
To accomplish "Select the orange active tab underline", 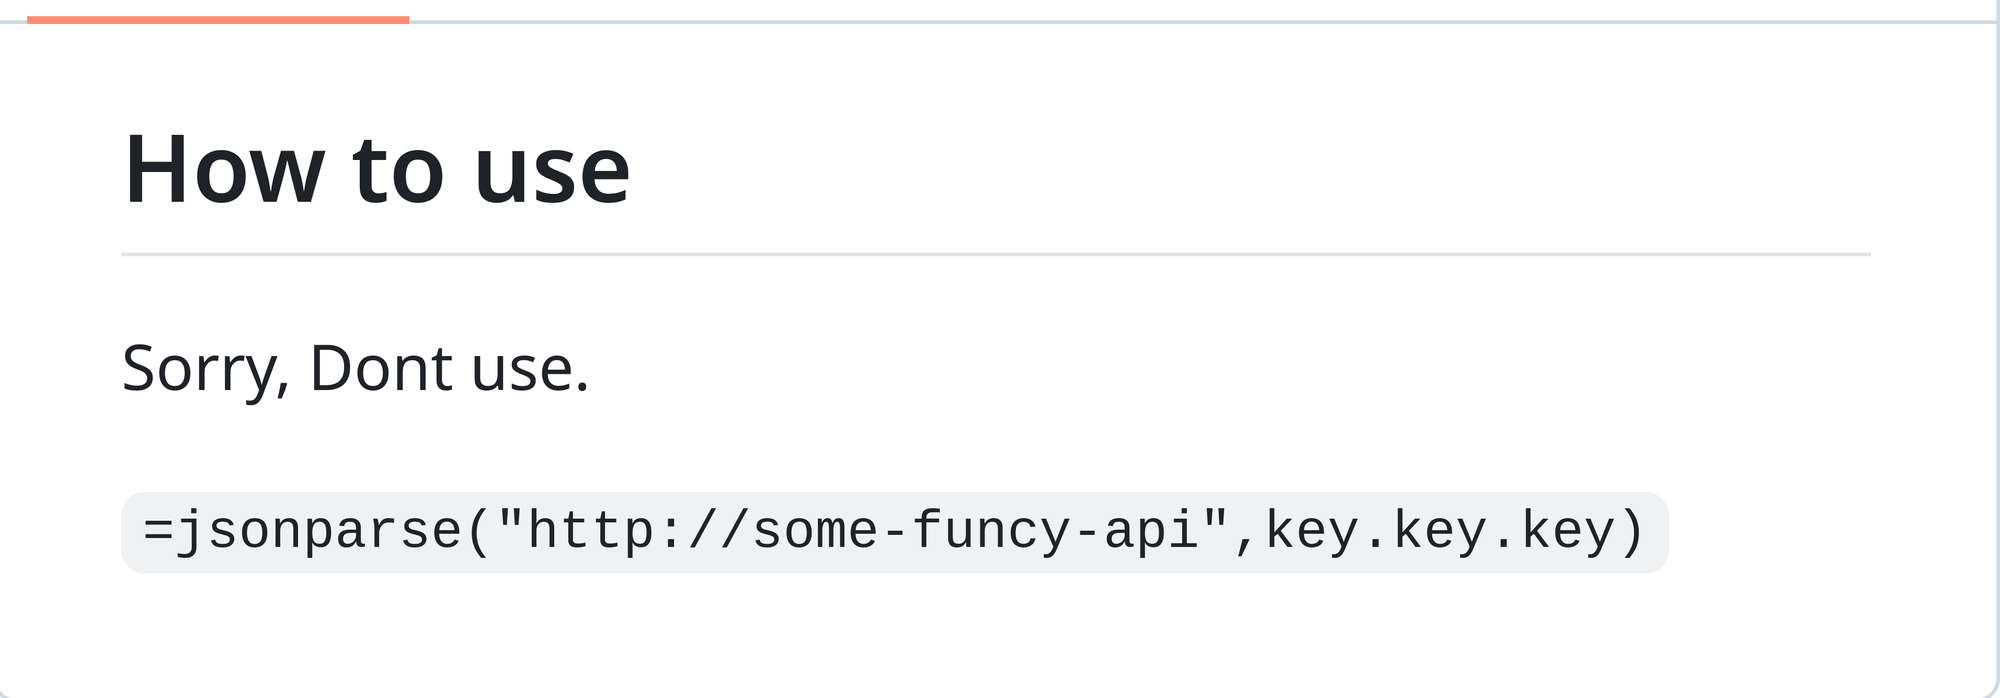I will click(x=218, y=19).
